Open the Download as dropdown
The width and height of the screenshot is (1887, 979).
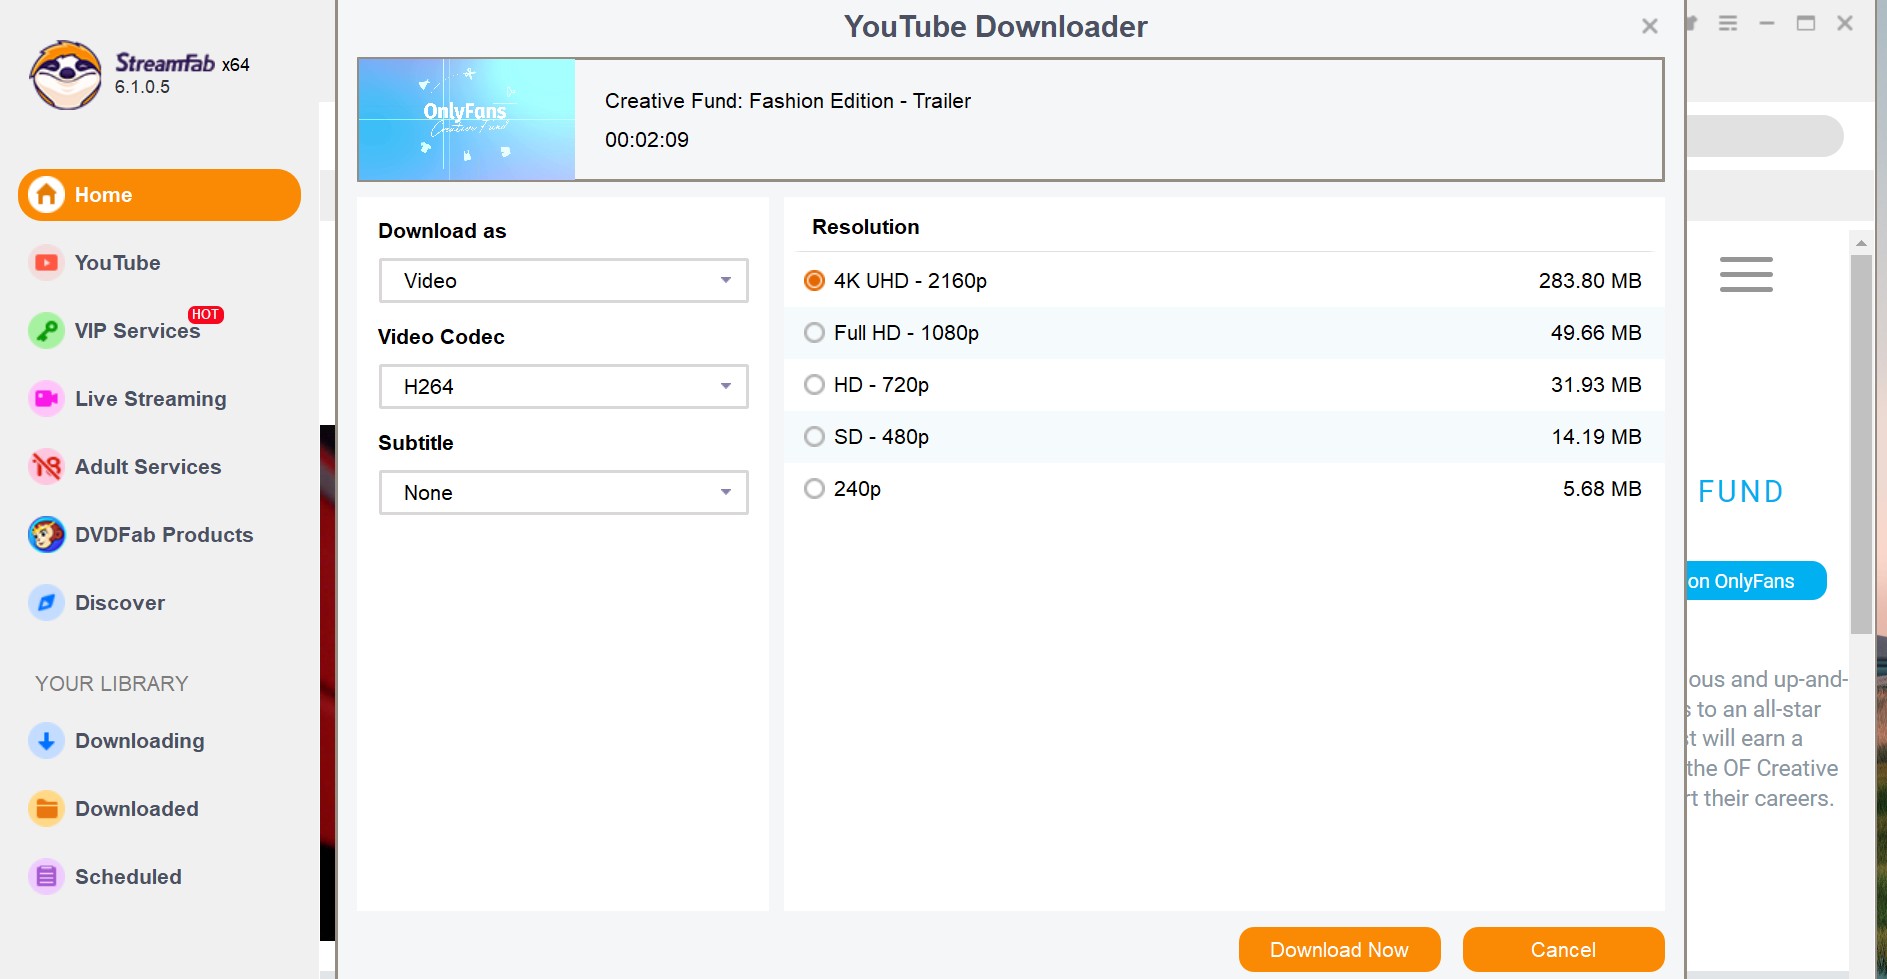pos(564,281)
